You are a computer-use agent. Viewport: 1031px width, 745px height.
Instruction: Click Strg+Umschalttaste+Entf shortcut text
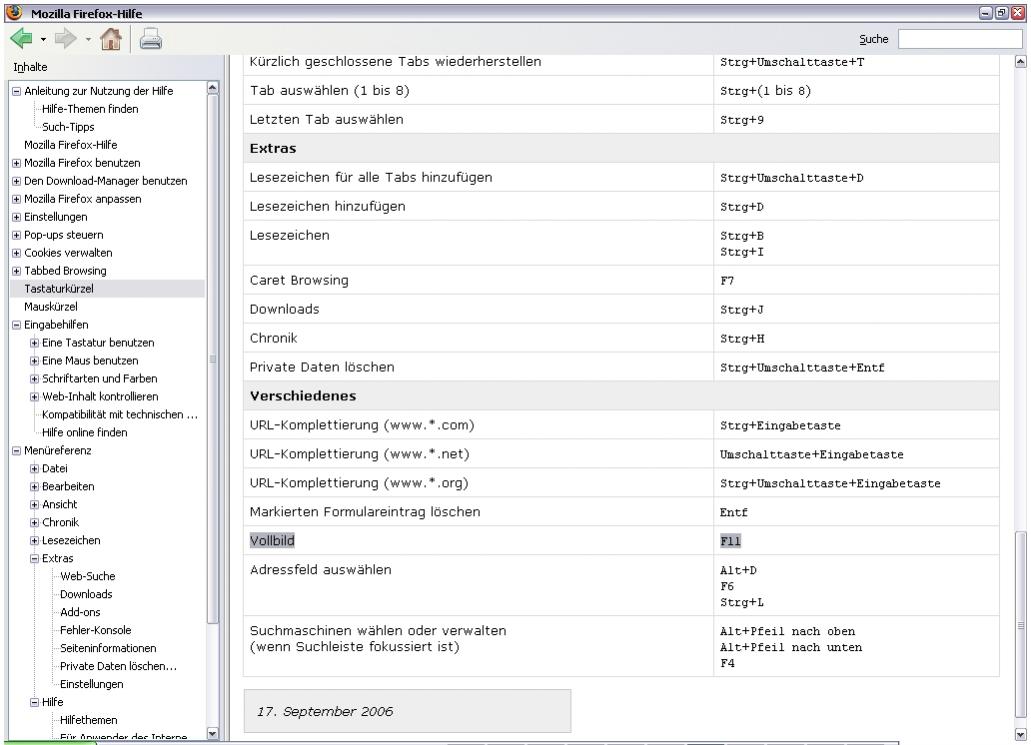pos(802,368)
